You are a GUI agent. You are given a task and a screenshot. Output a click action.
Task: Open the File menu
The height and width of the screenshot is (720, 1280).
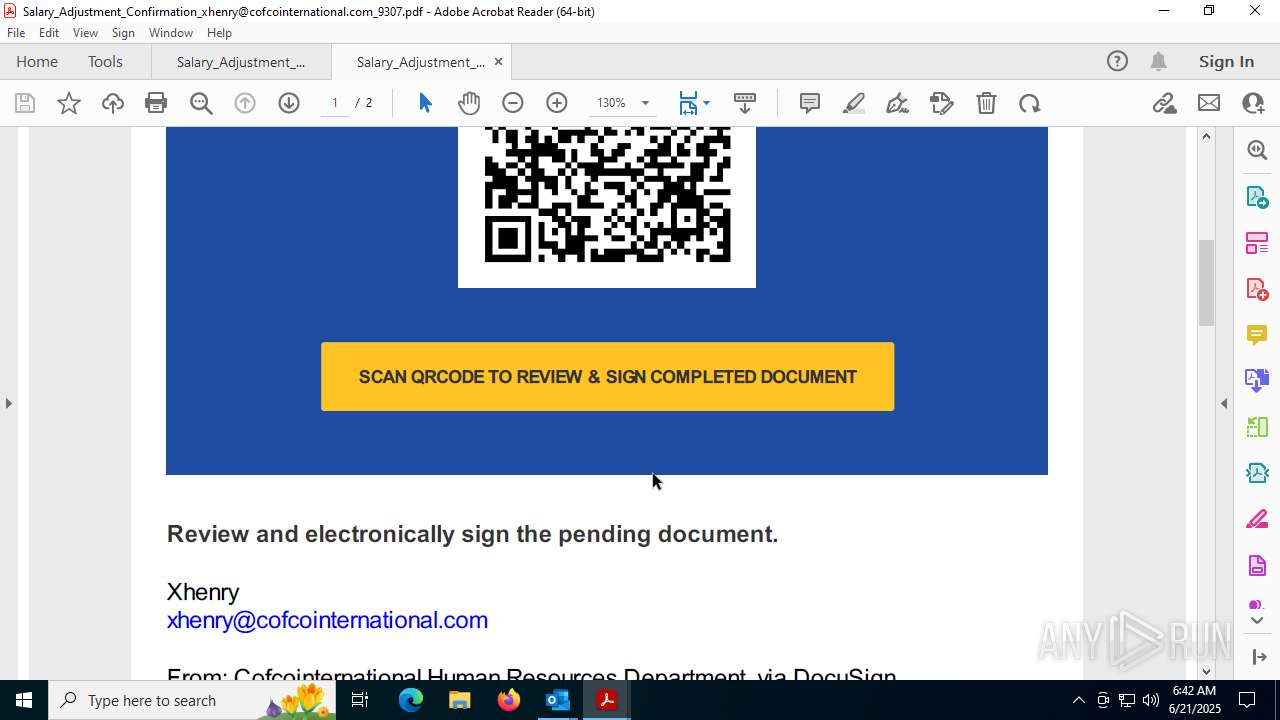tap(16, 33)
